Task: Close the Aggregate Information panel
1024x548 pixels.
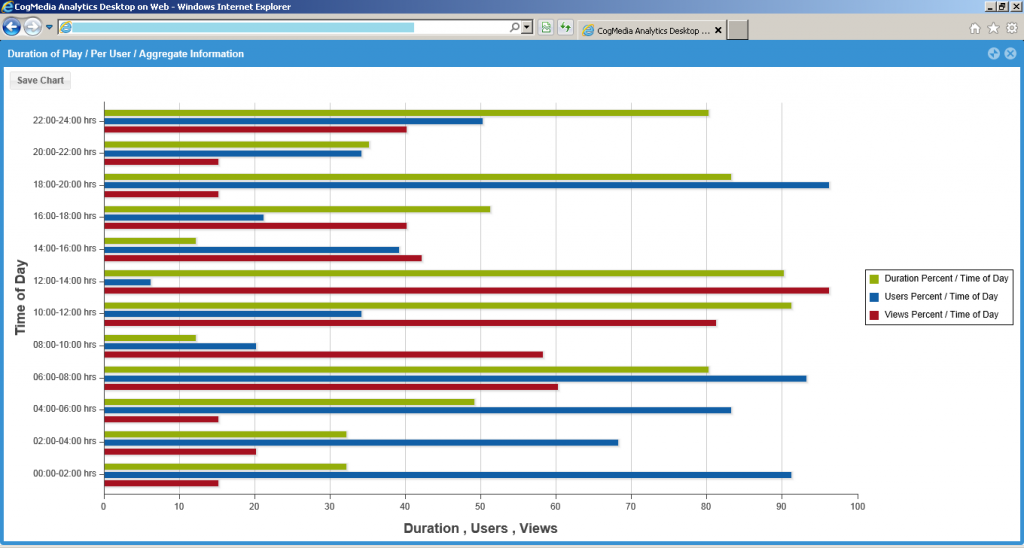Action: point(1010,54)
